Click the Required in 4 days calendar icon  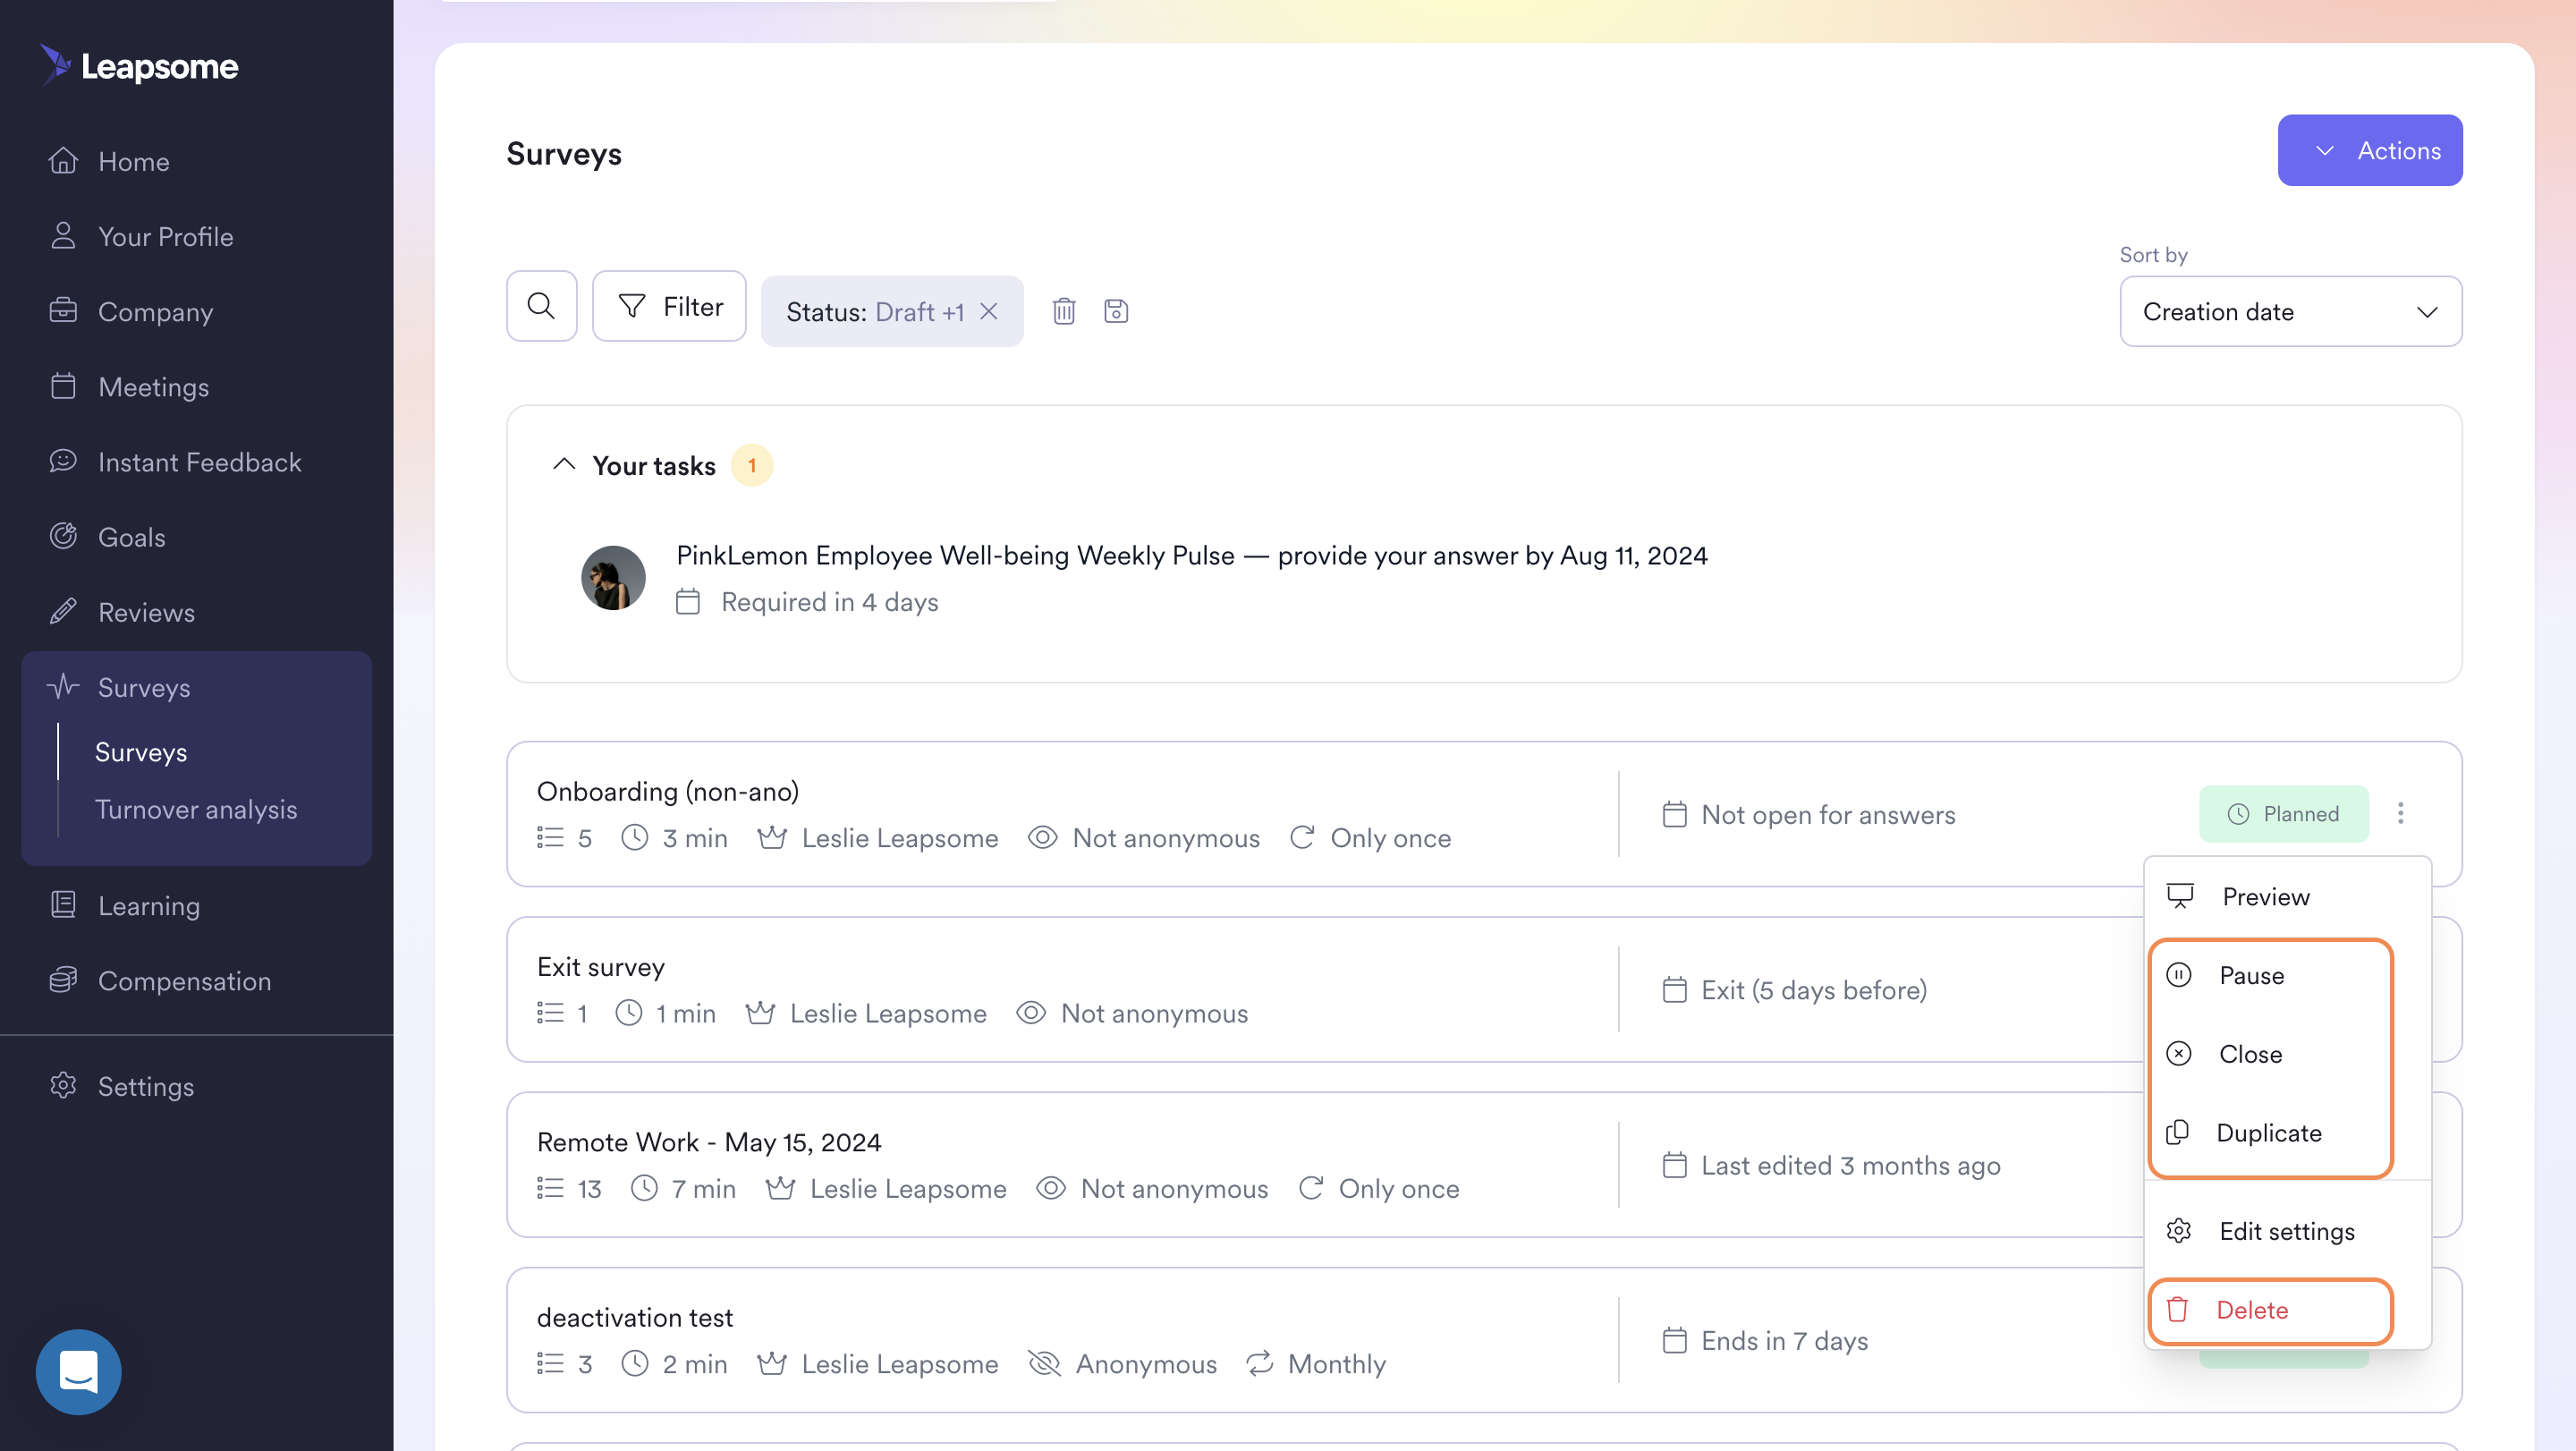pyautogui.click(x=687, y=602)
